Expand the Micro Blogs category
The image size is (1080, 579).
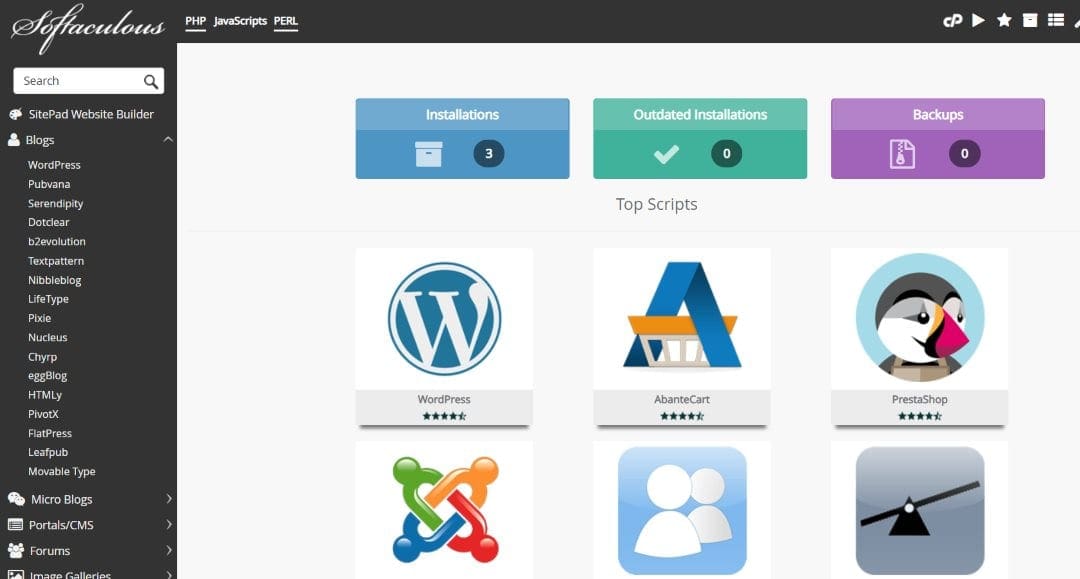[x=169, y=499]
